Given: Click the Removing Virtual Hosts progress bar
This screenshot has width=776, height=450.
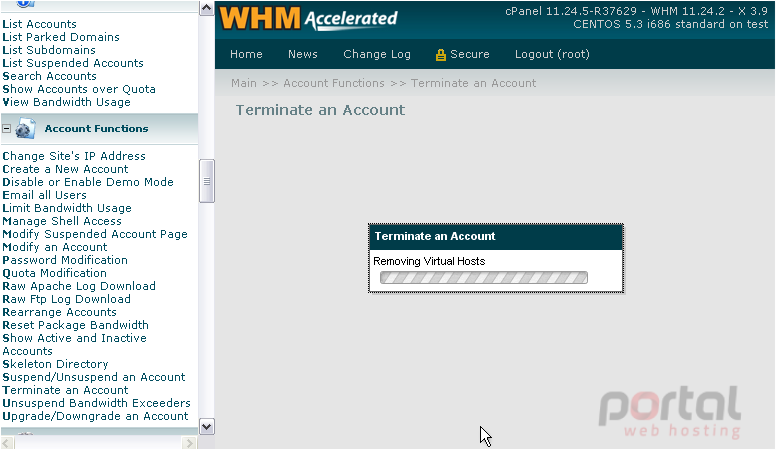Looking at the screenshot, I should click(x=484, y=278).
